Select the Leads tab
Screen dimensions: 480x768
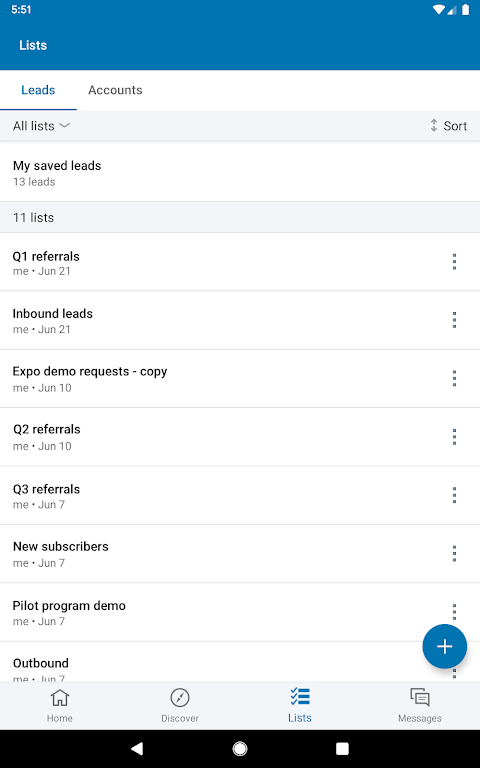coord(38,90)
